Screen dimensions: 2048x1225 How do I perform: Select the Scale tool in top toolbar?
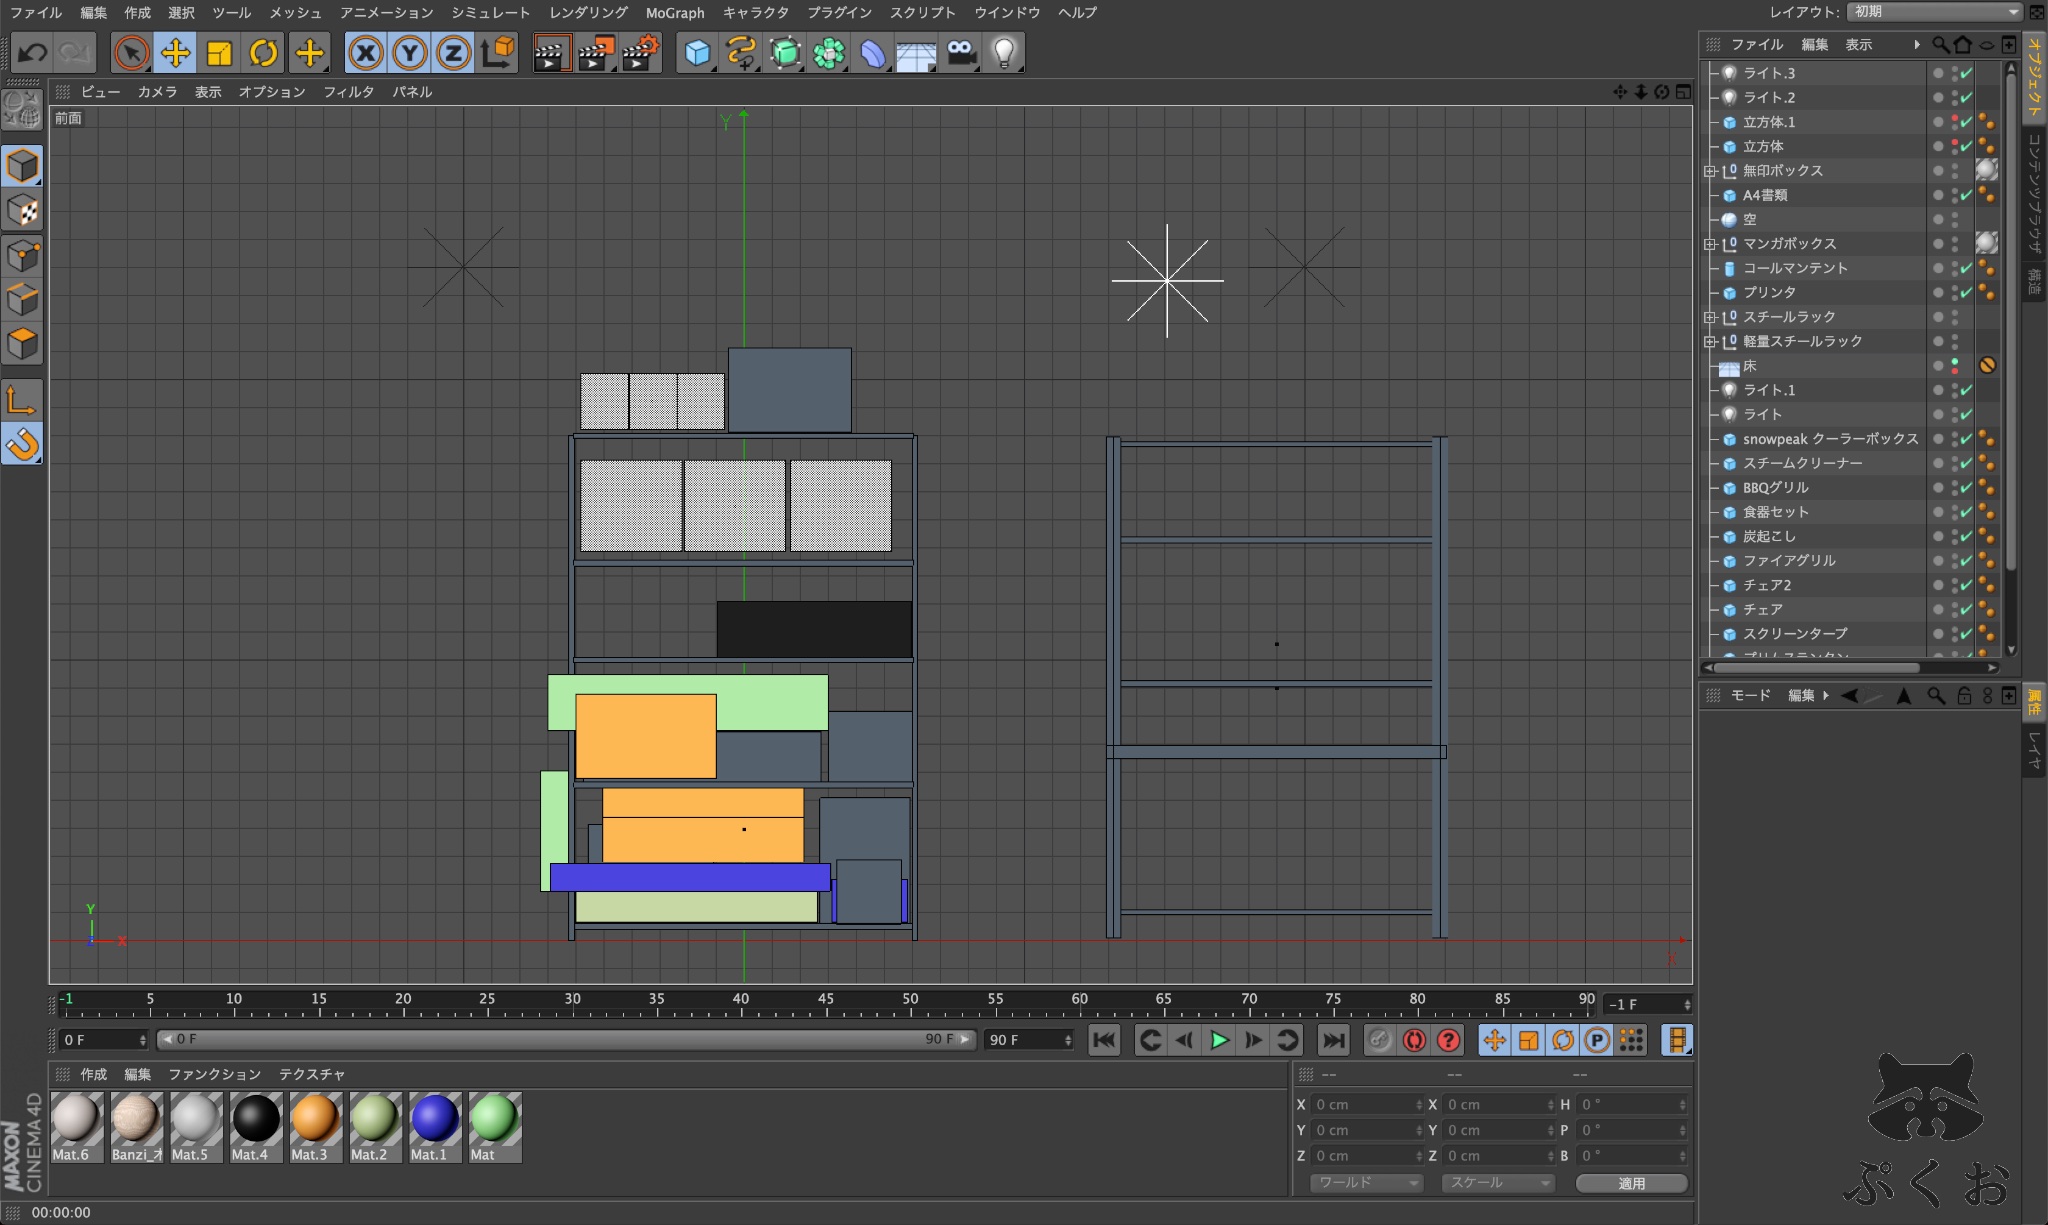219,52
